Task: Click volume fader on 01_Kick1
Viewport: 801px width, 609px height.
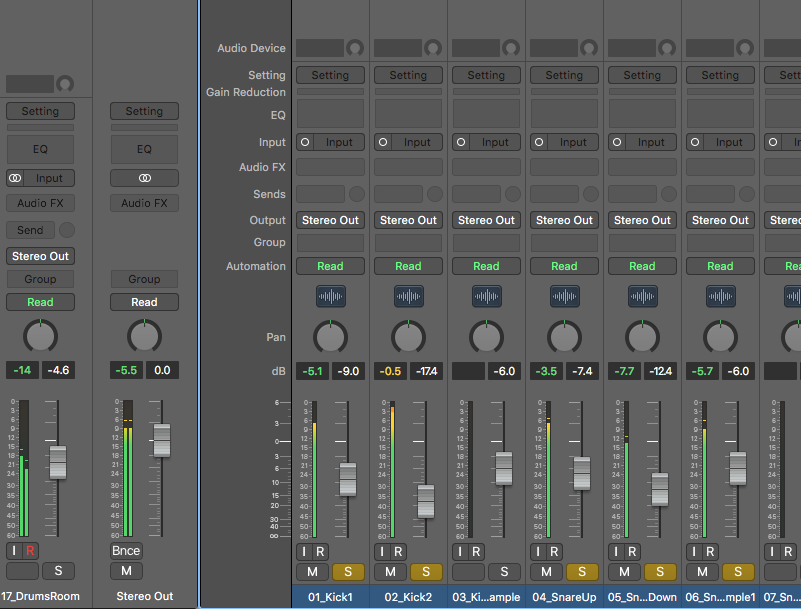Action: pyautogui.click(x=348, y=479)
